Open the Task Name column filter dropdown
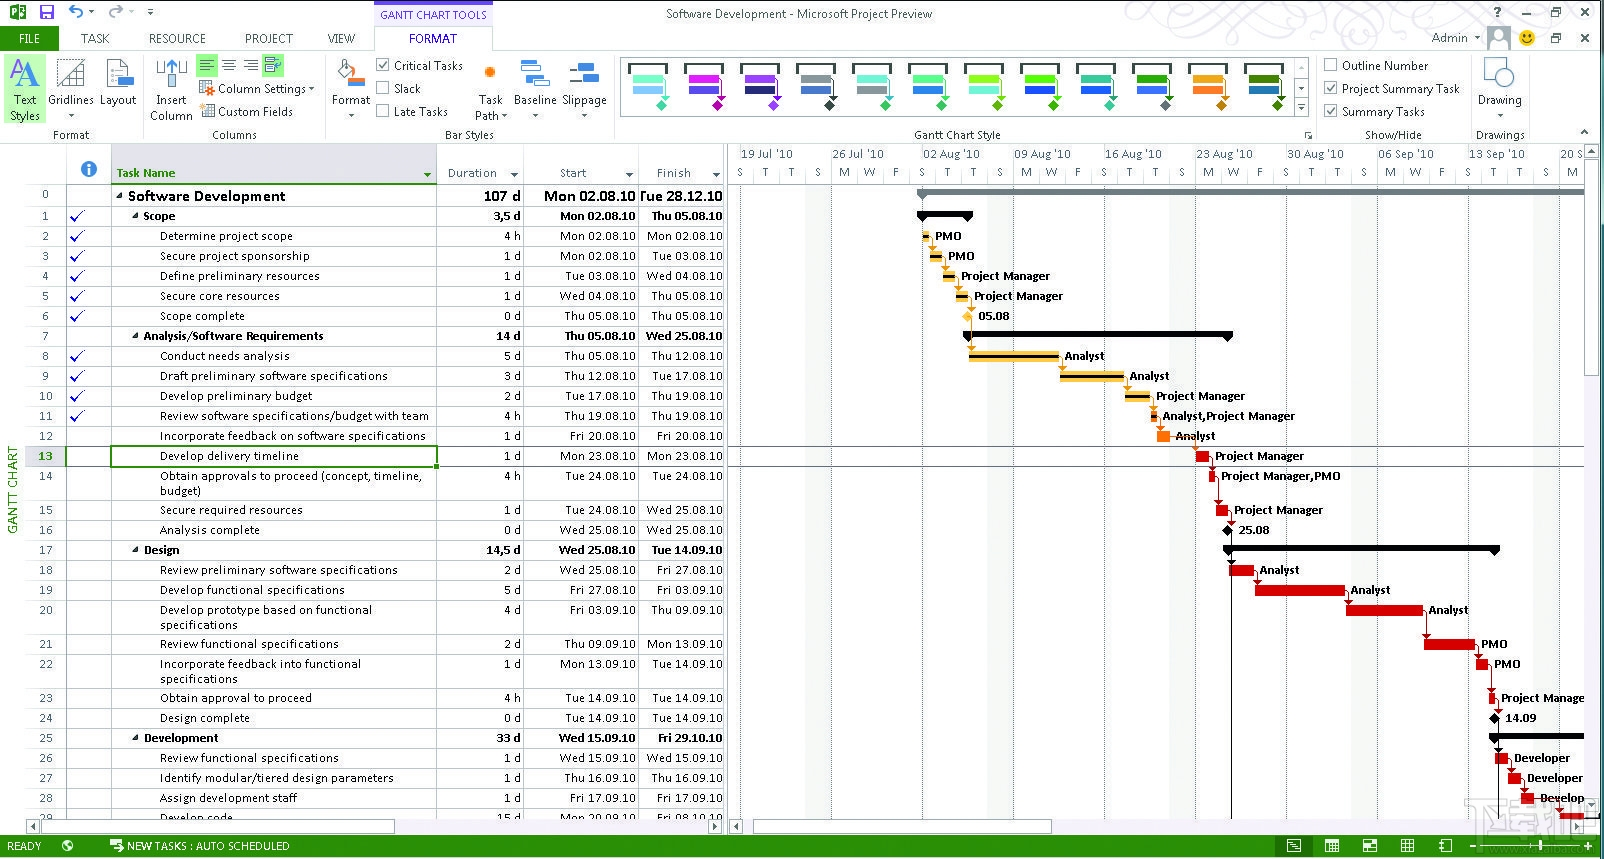The width and height of the screenshot is (1604, 859). point(428,174)
